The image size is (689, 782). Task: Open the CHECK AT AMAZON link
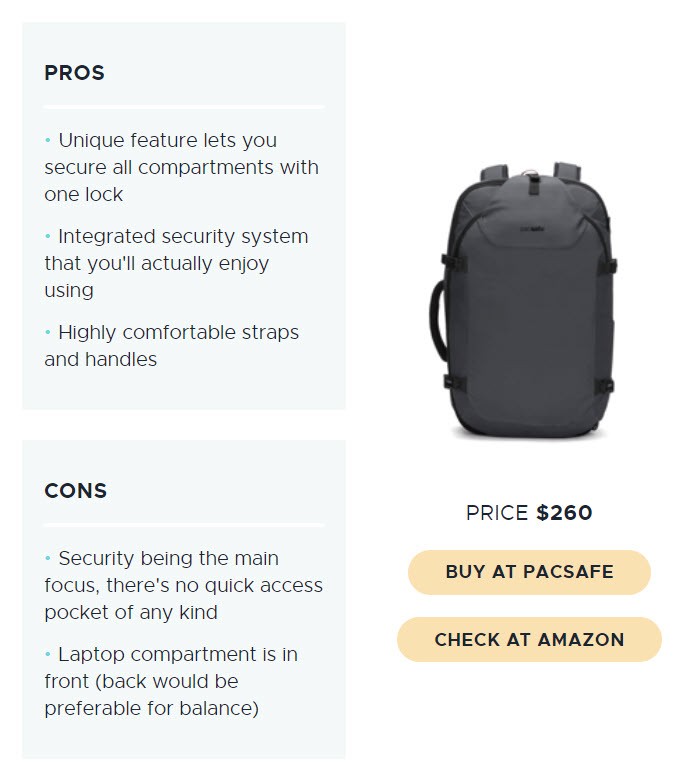pos(529,640)
